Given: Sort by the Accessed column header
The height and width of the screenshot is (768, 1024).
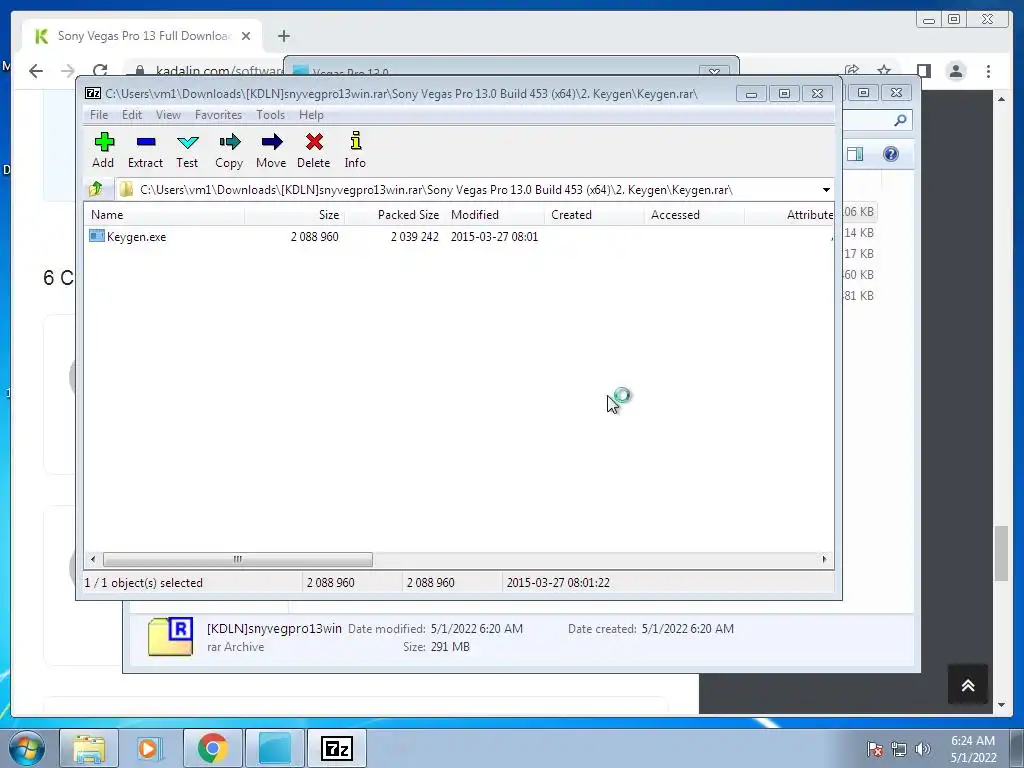Looking at the screenshot, I should pos(694,215).
